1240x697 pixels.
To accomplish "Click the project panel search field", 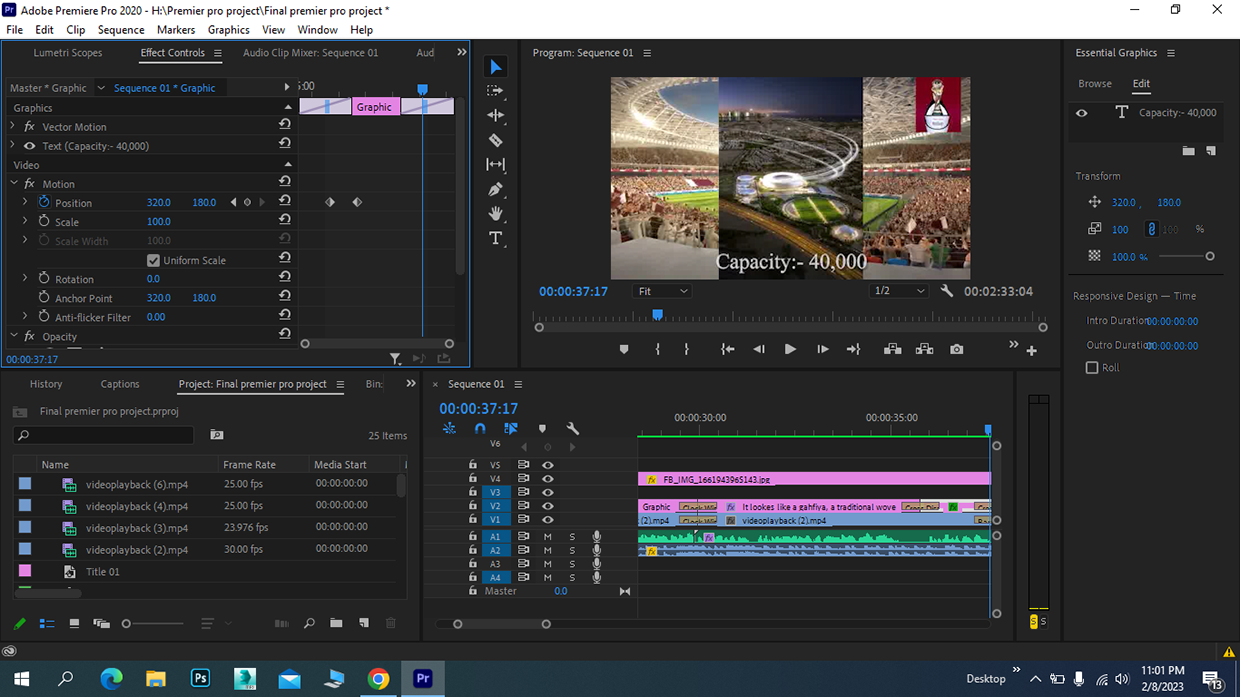I will [104, 435].
